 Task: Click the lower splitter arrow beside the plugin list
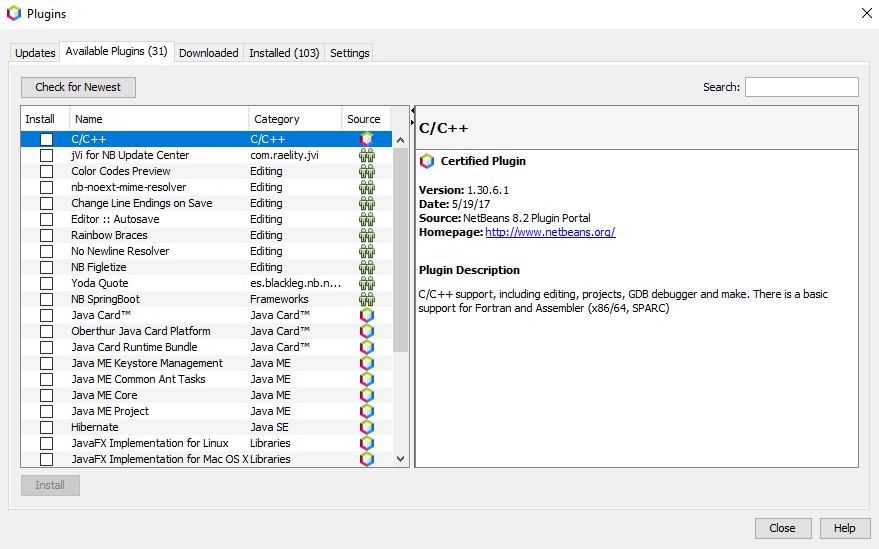[x=413, y=122]
